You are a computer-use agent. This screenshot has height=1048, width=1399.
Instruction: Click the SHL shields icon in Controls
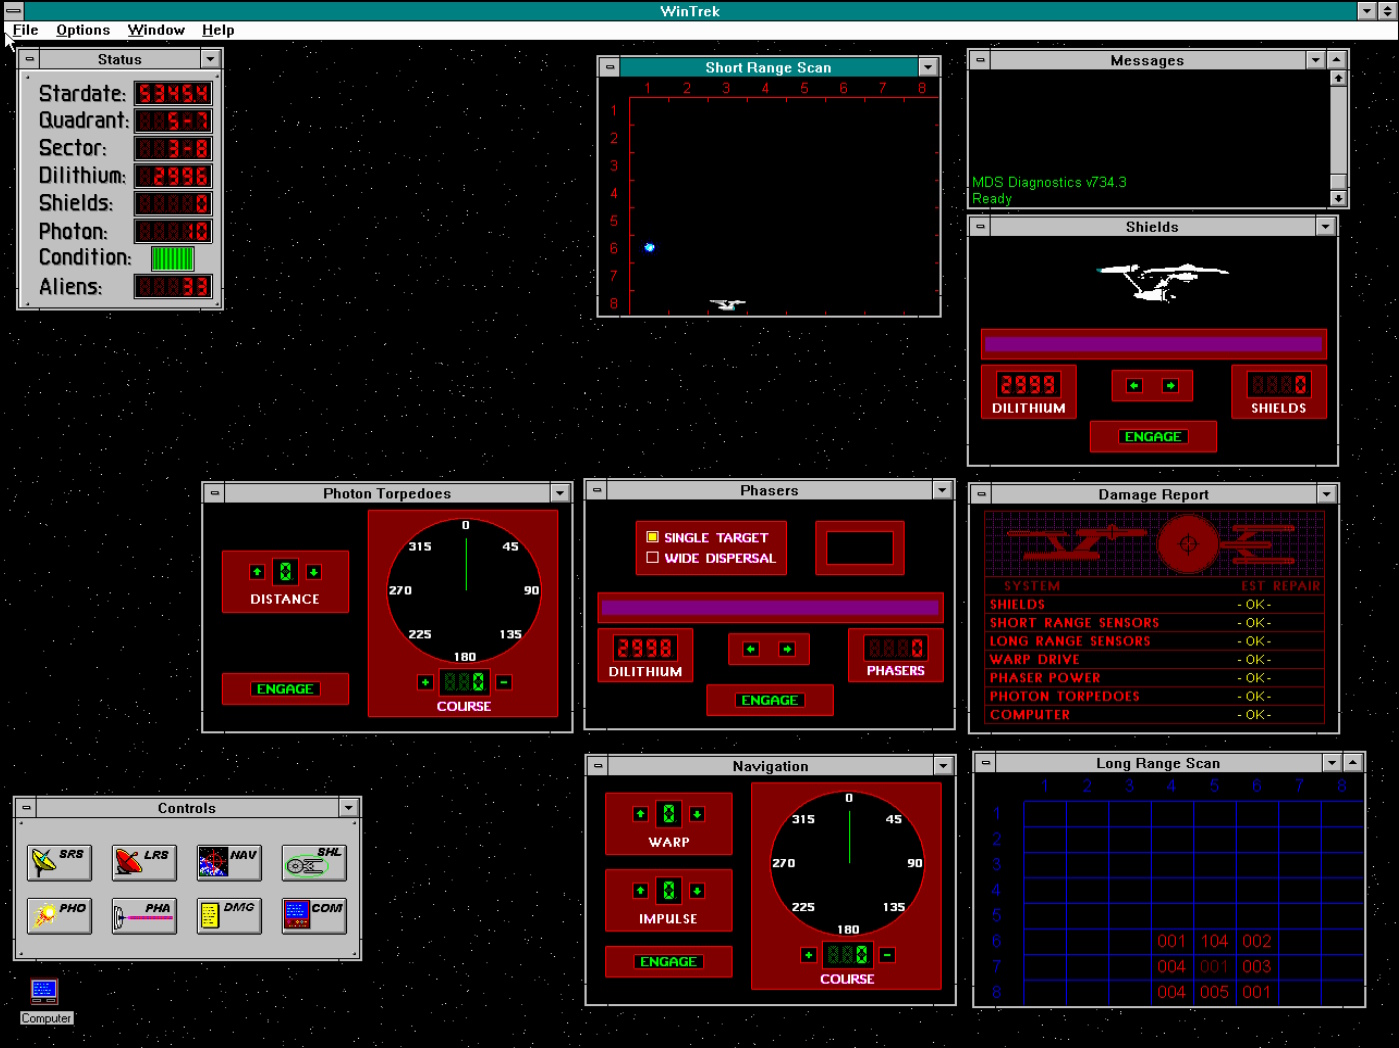(314, 862)
